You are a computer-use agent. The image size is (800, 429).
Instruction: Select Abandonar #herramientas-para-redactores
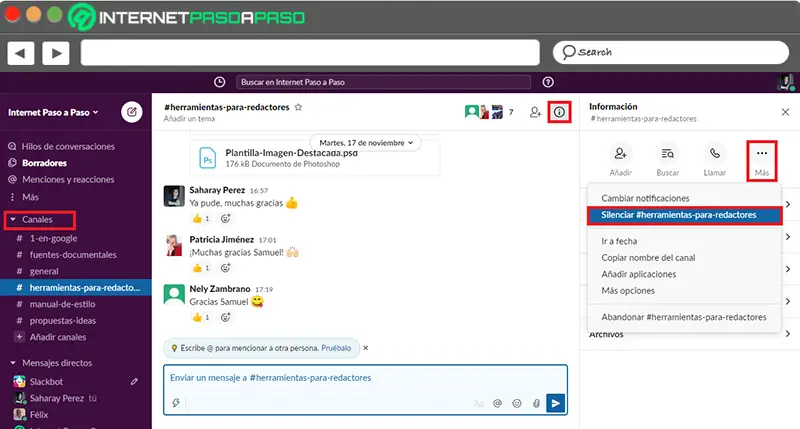coord(684,317)
